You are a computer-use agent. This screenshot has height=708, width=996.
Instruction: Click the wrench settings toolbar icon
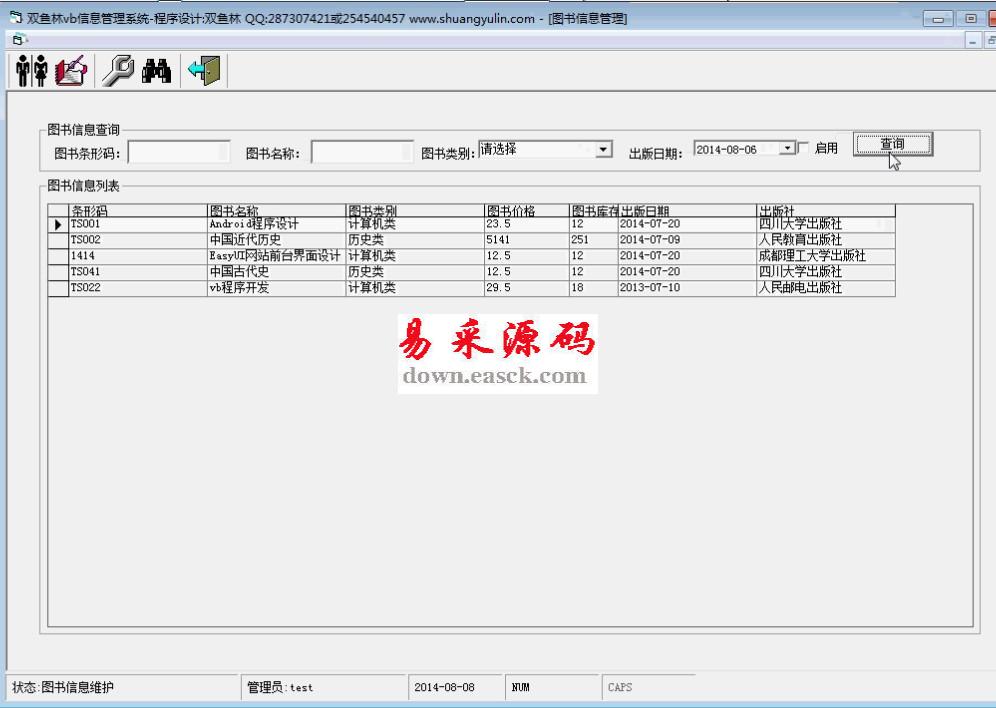pos(119,70)
